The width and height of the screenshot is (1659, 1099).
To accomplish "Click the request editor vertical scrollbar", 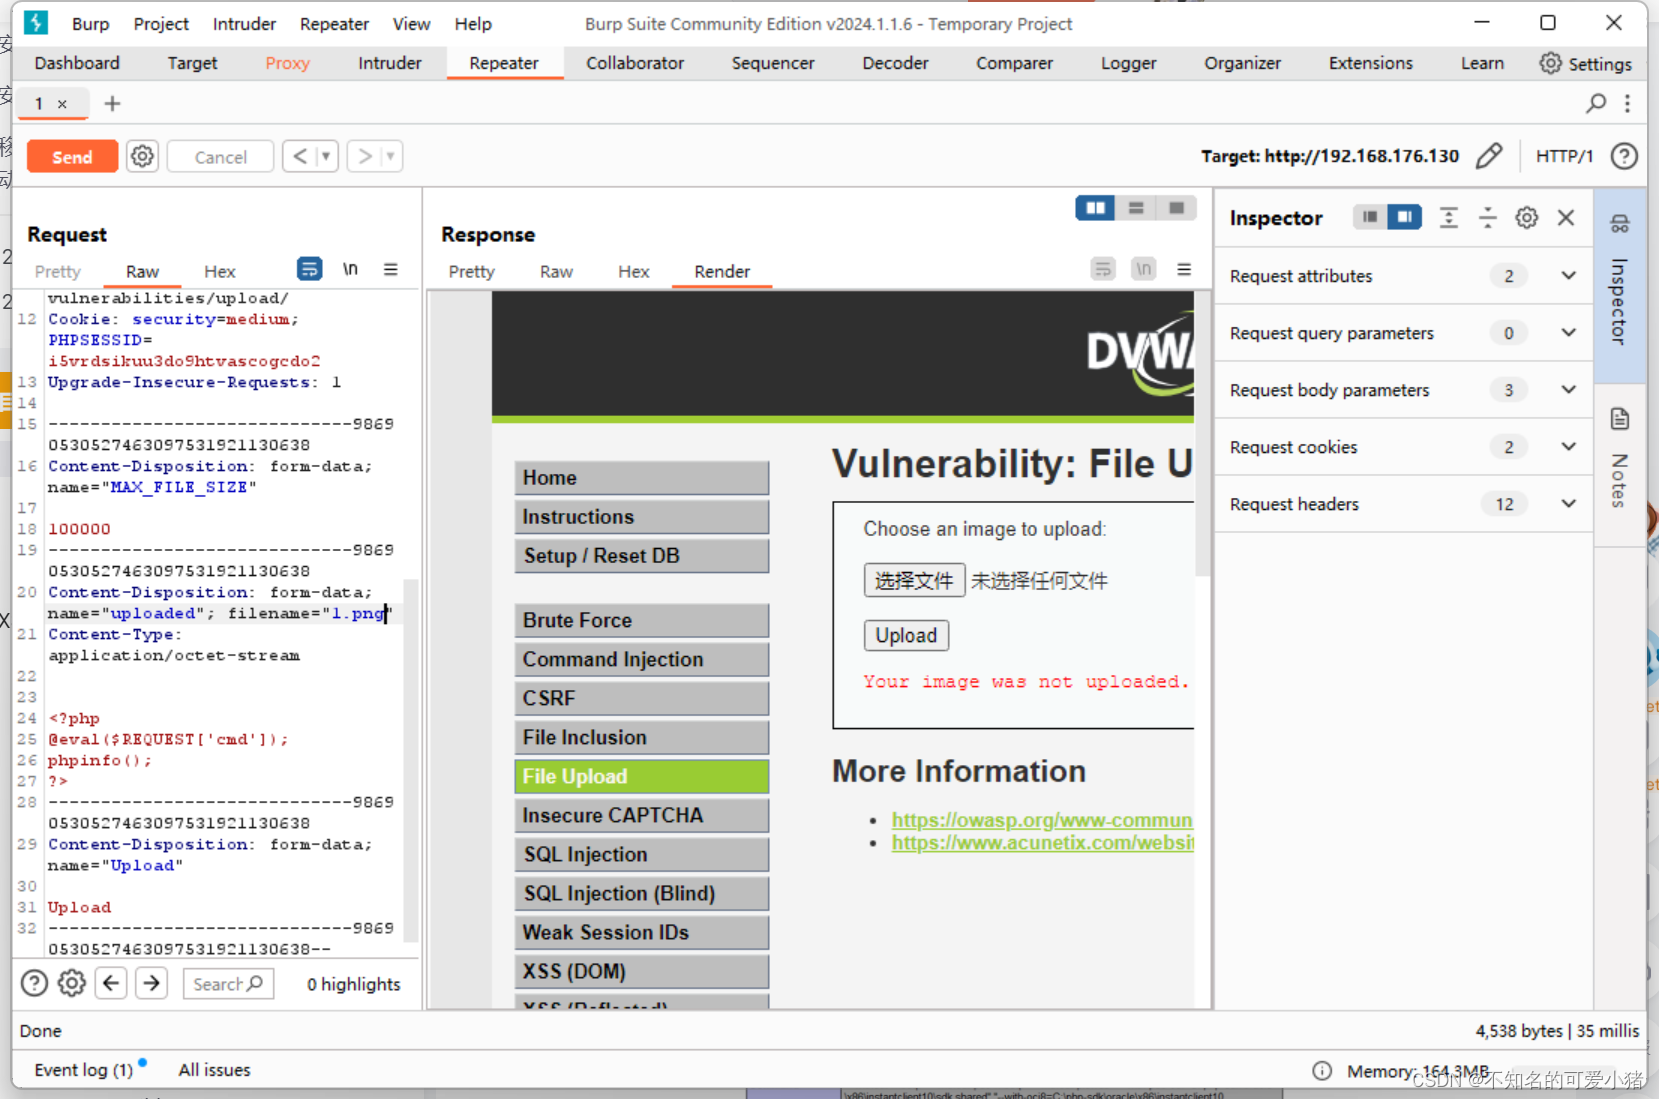I will [x=410, y=760].
